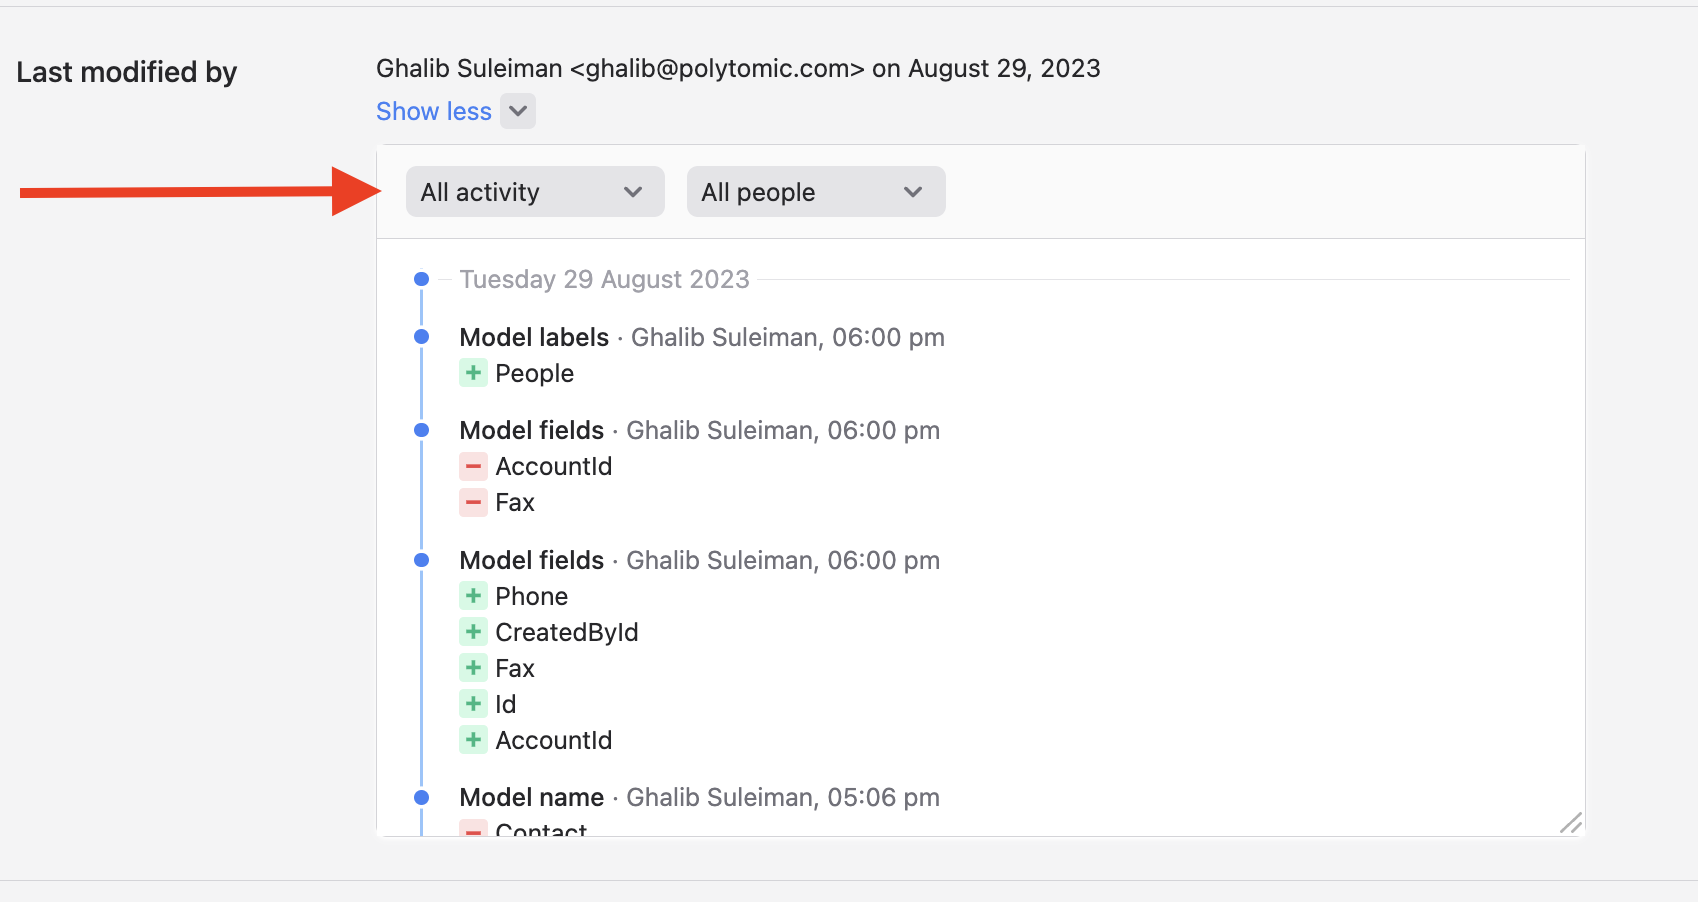Image resolution: width=1698 pixels, height=902 pixels.
Task: Click the green plus icon next to CreatedById
Action: click(x=472, y=631)
